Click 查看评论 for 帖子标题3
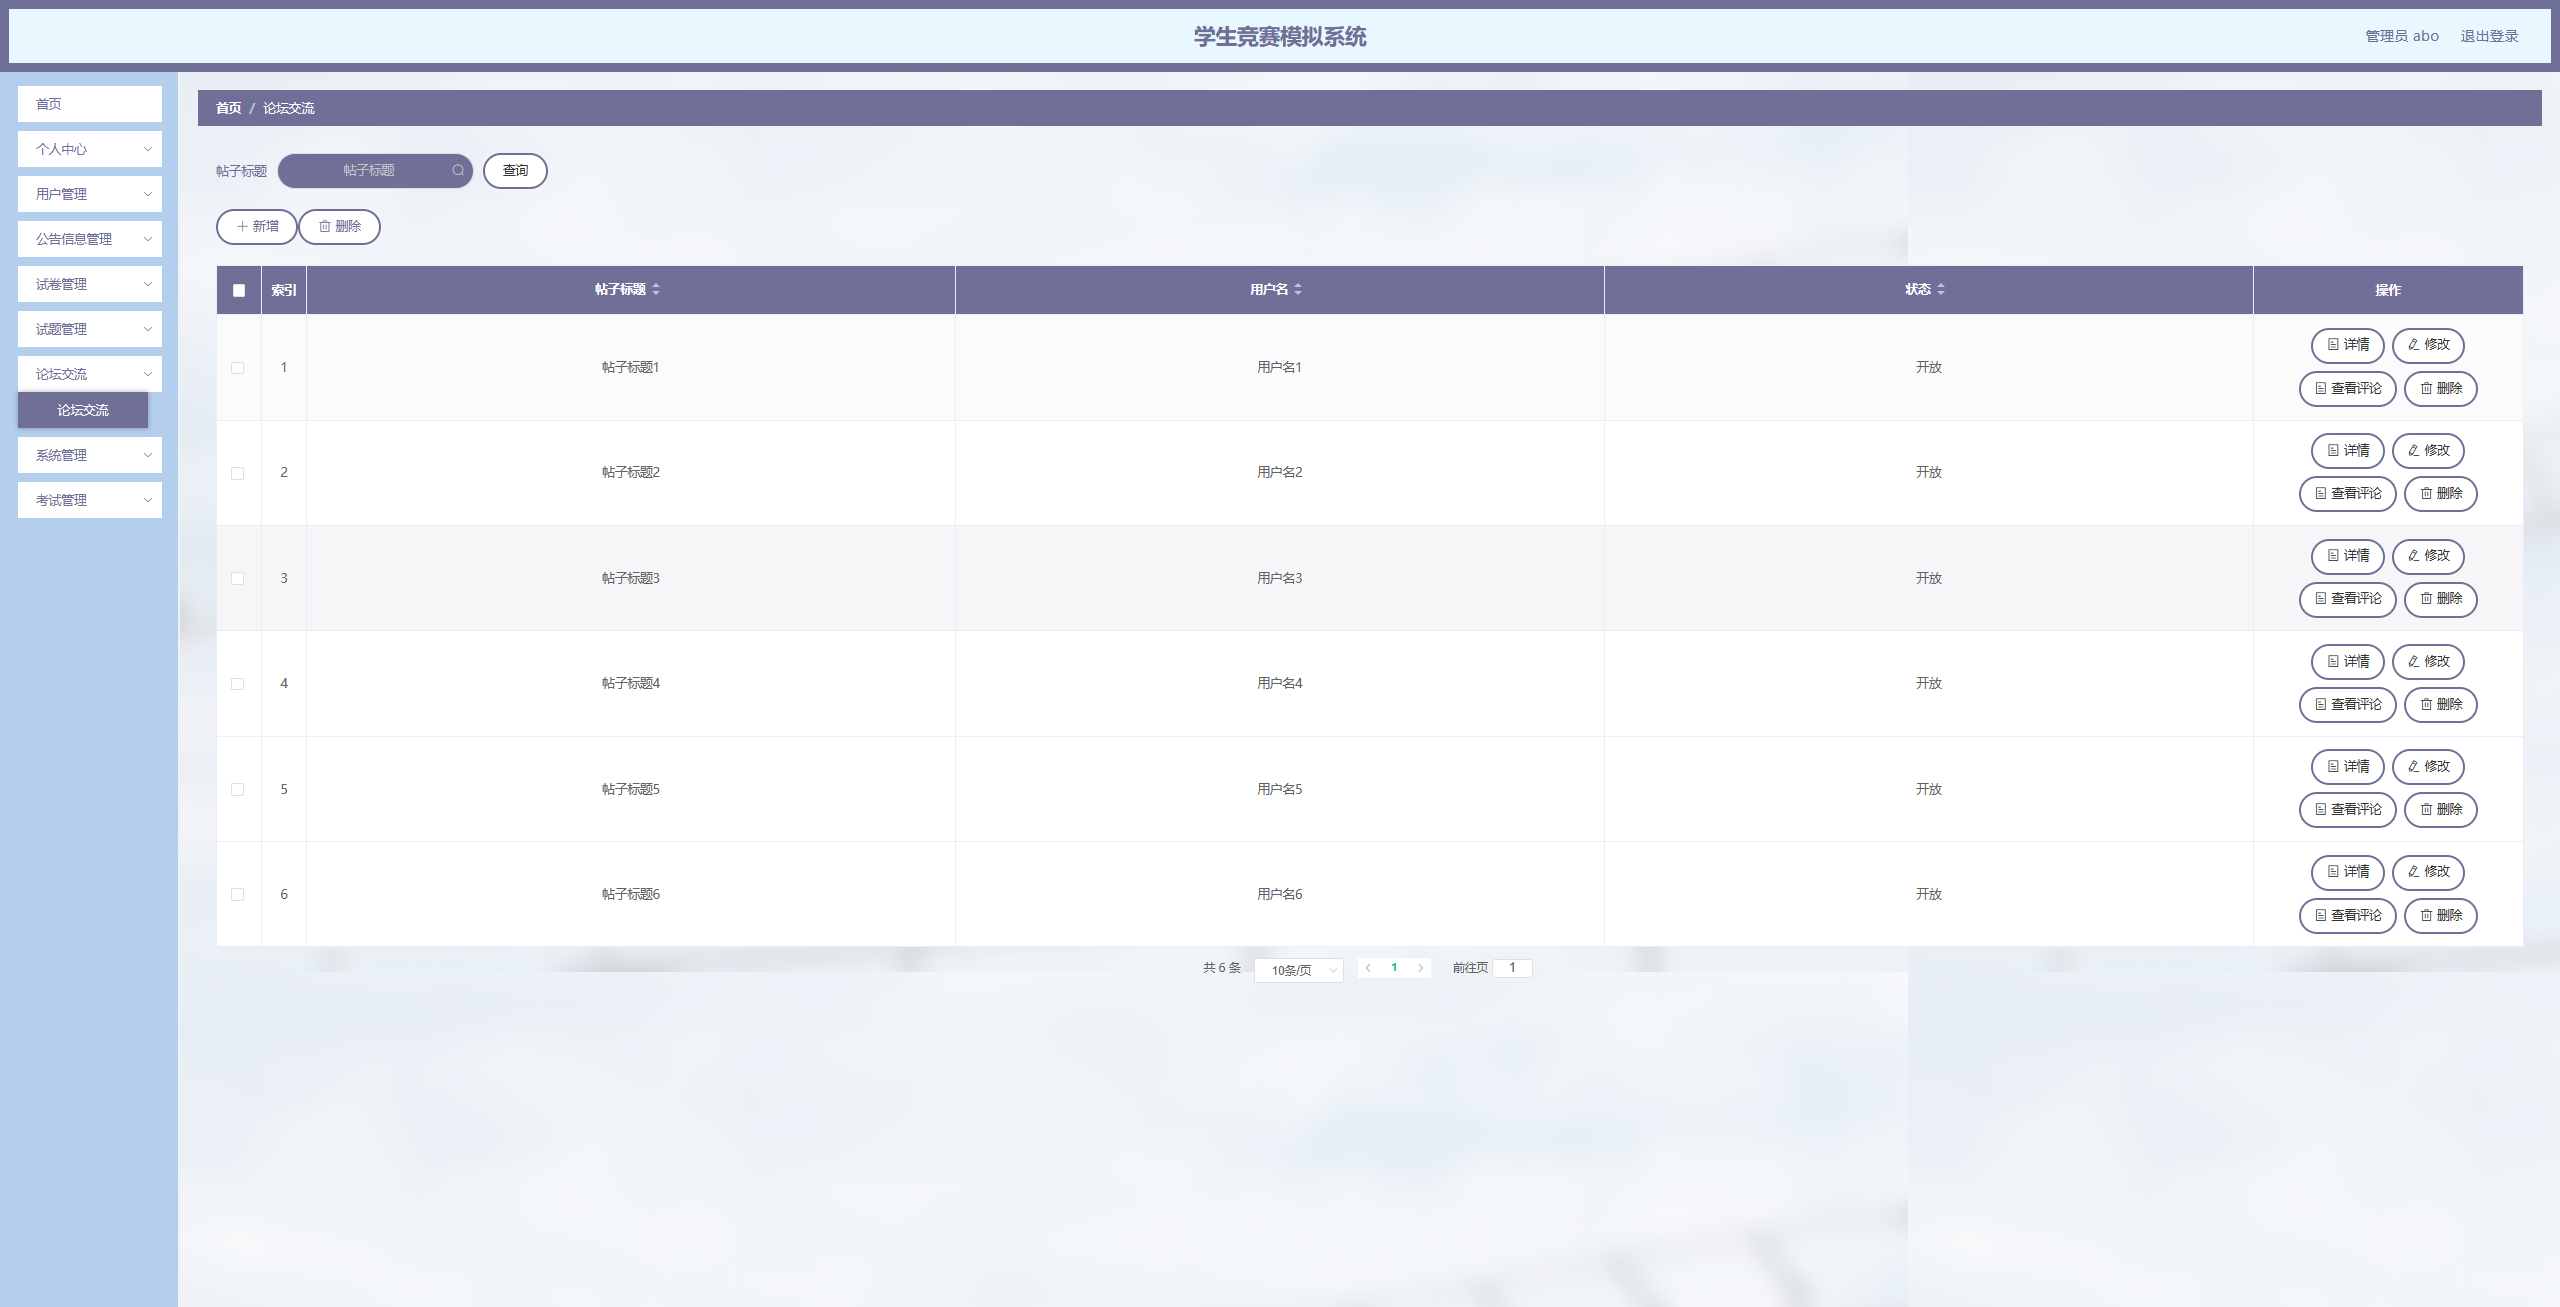The height and width of the screenshot is (1307, 2560). pyautogui.click(x=2347, y=599)
